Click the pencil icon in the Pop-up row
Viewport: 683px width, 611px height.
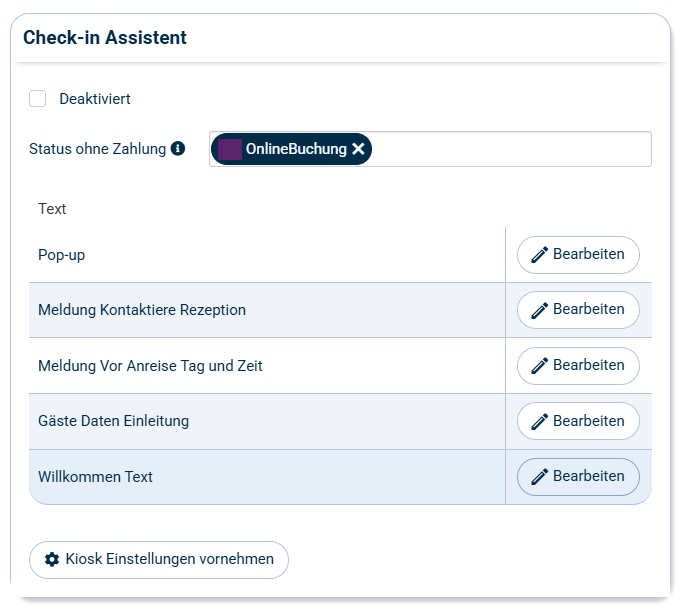coord(540,255)
